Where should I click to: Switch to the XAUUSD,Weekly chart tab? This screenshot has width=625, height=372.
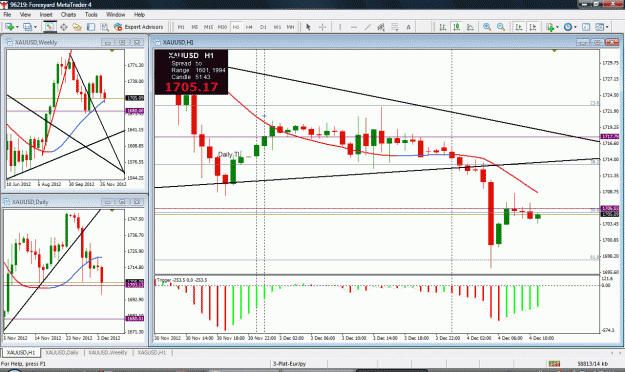pos(108,352)
